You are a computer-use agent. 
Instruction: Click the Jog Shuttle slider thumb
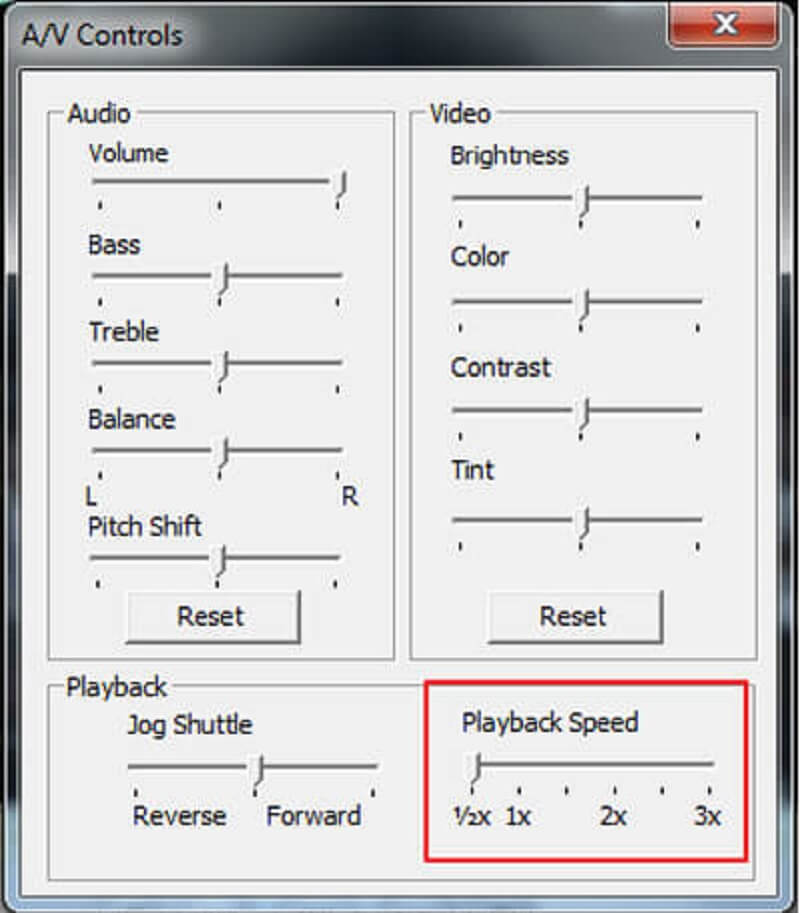pos(260,765)
